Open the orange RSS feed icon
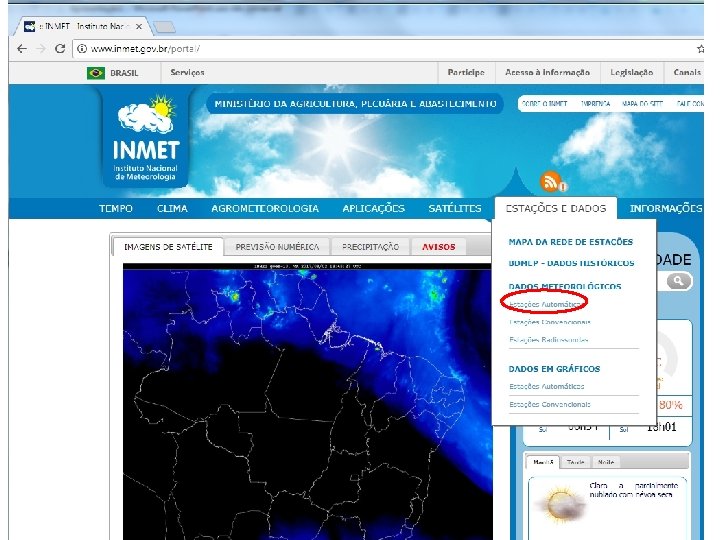Image resolution: width=720 pixels, height=540 pixels. pos(550,181)
